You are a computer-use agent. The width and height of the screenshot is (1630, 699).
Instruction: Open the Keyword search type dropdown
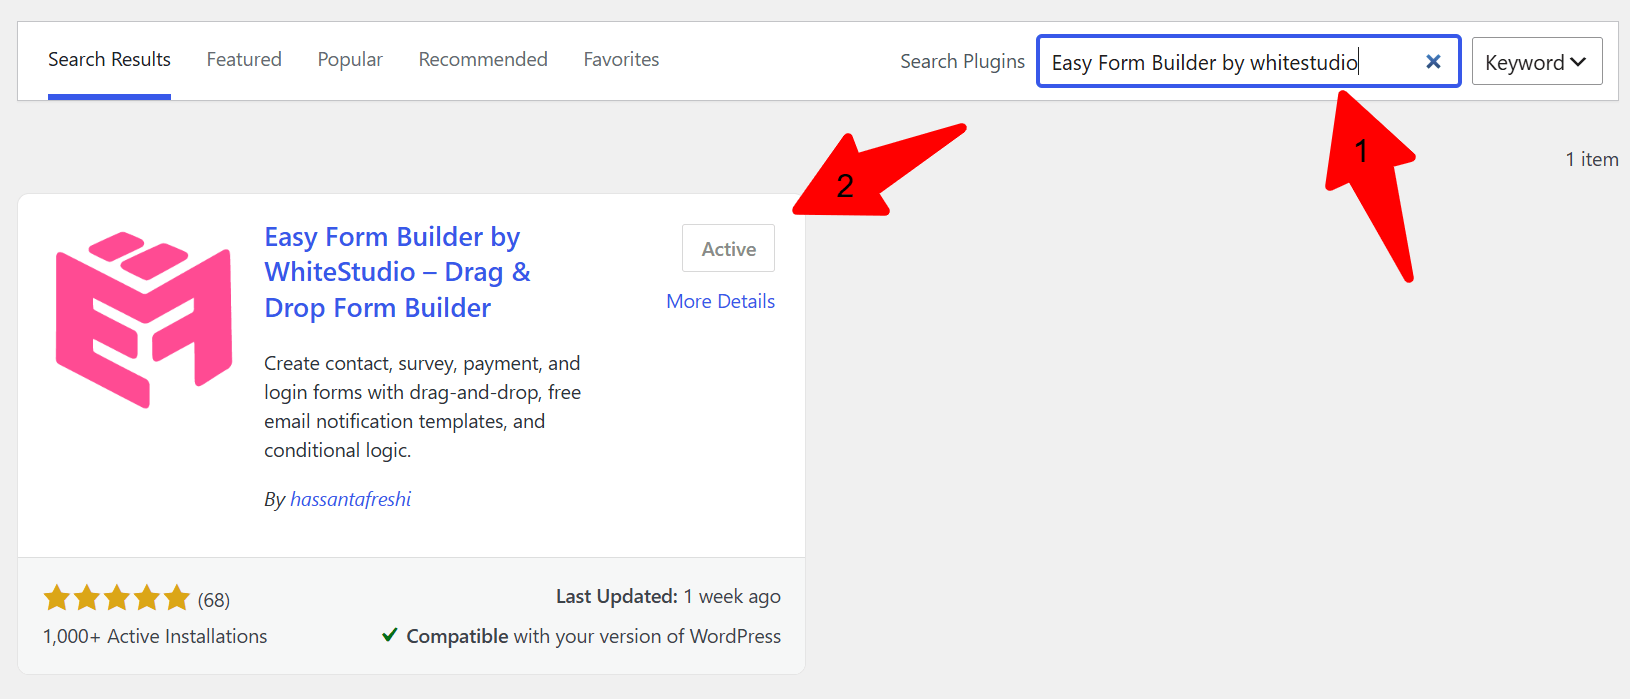1537,61
